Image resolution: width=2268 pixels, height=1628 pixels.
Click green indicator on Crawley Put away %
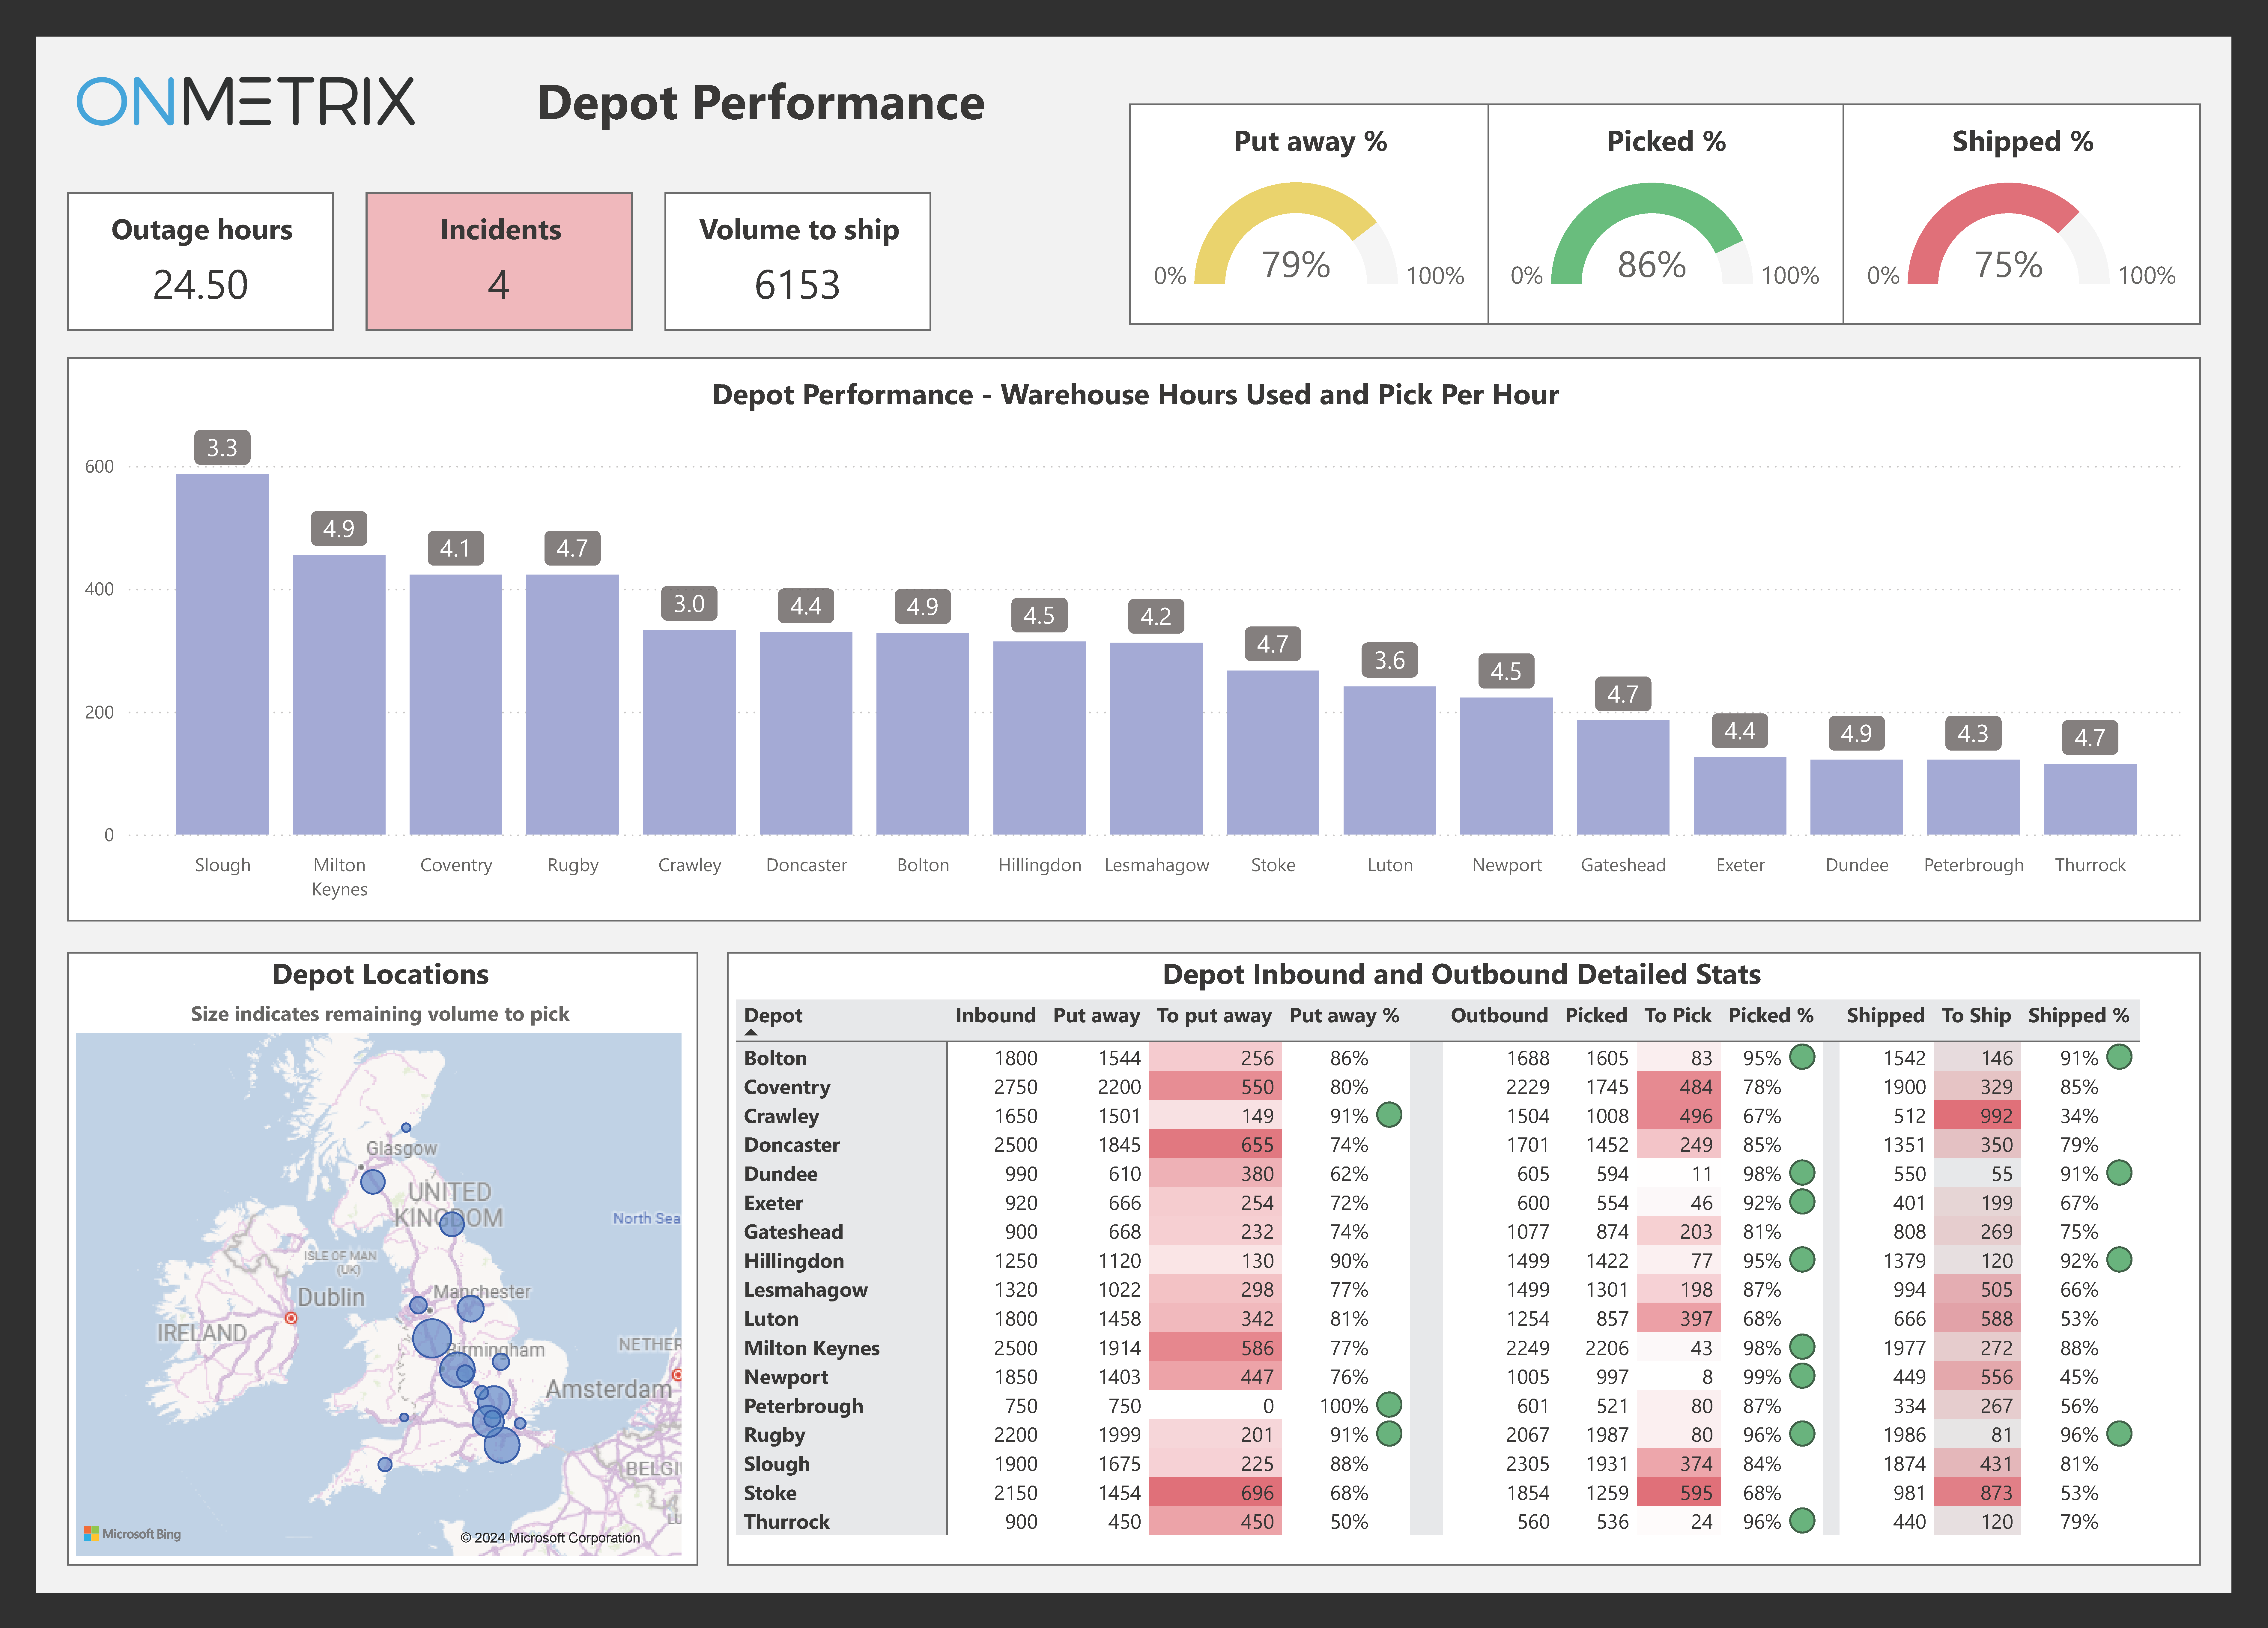click(1389, 1115)
